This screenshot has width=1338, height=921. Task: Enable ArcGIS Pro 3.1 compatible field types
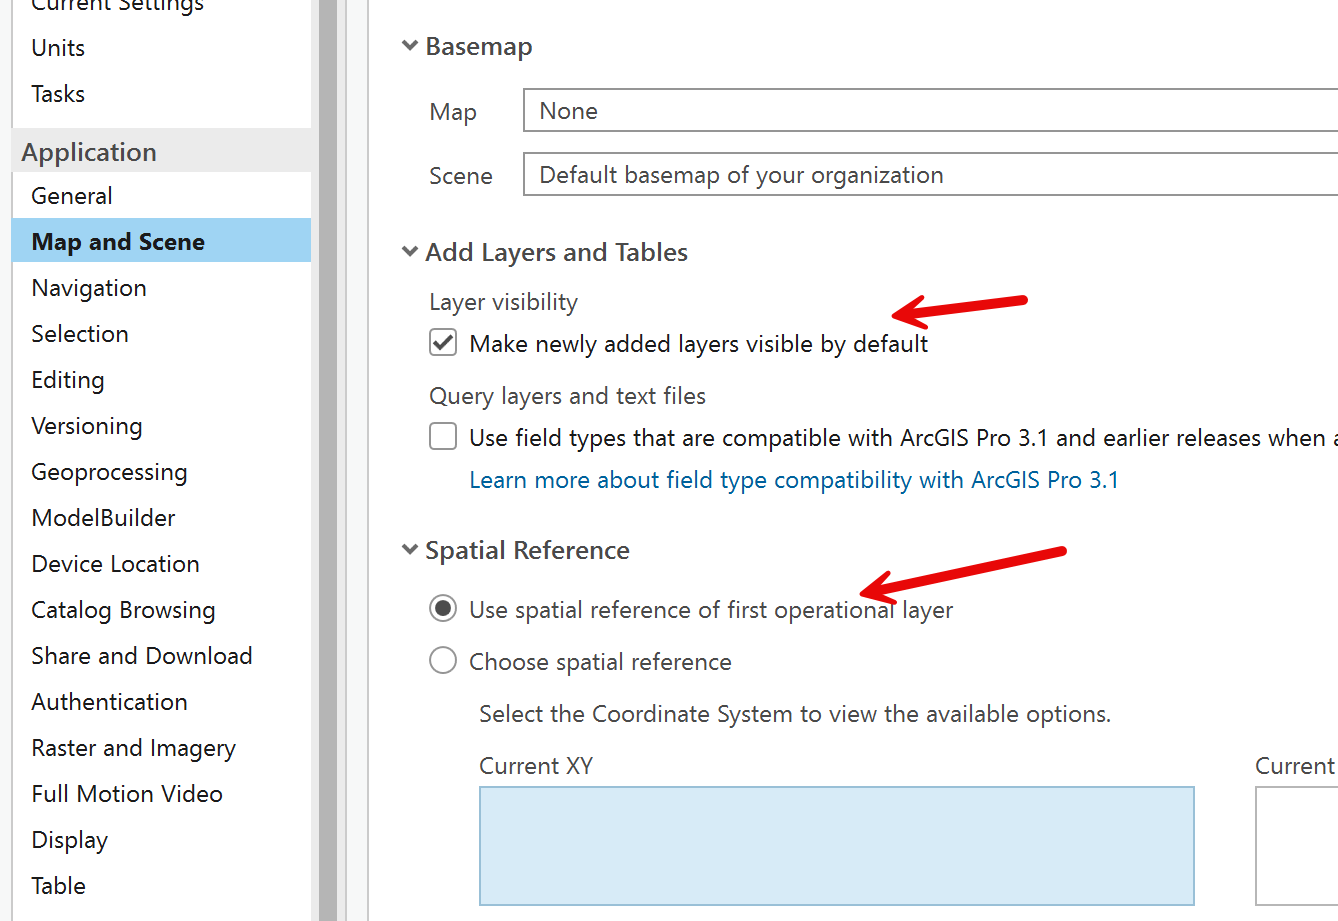(443, 437)
